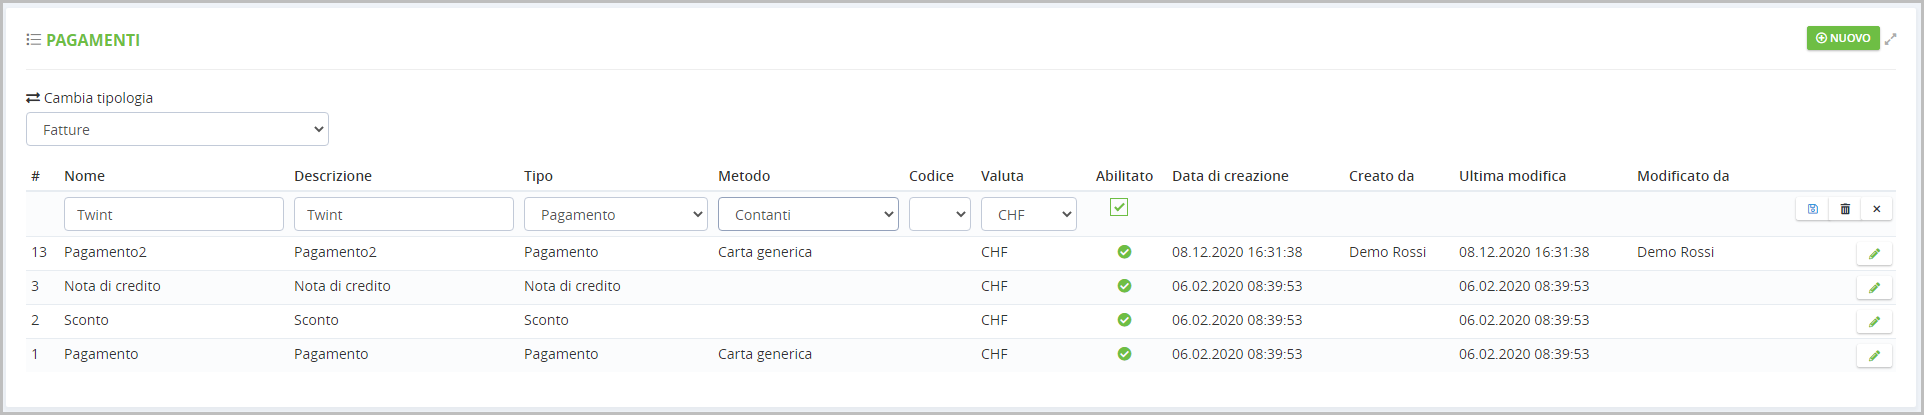Open the Tipo dropdown showing Pagamento

(x=615, y=214)
